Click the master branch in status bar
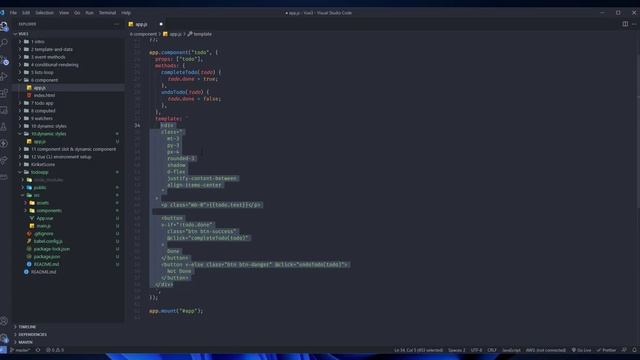 click(x=20, y=350)
